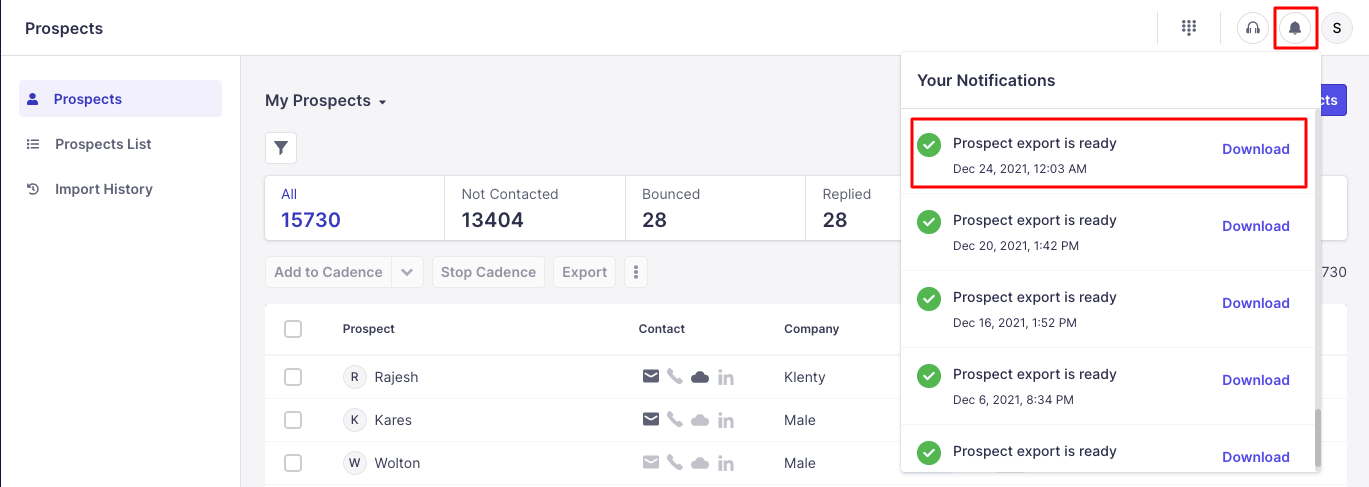Open the apps grid menu icon

1189,28
